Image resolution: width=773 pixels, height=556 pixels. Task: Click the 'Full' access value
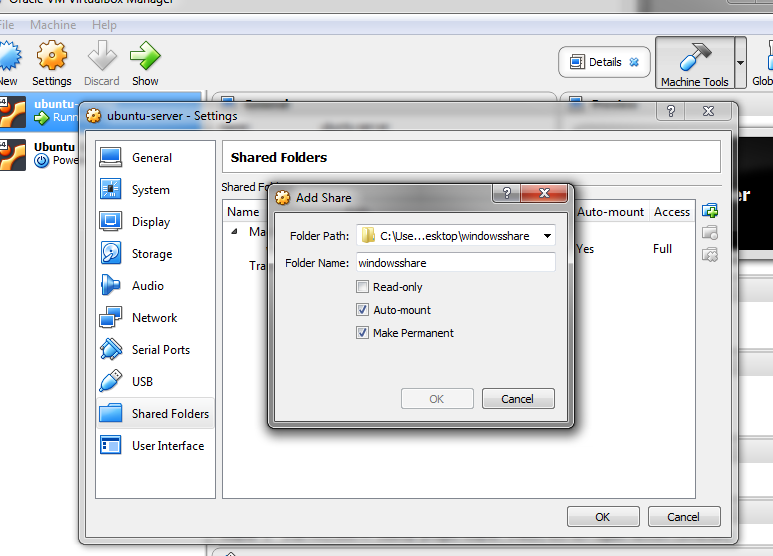click(662, 249)
